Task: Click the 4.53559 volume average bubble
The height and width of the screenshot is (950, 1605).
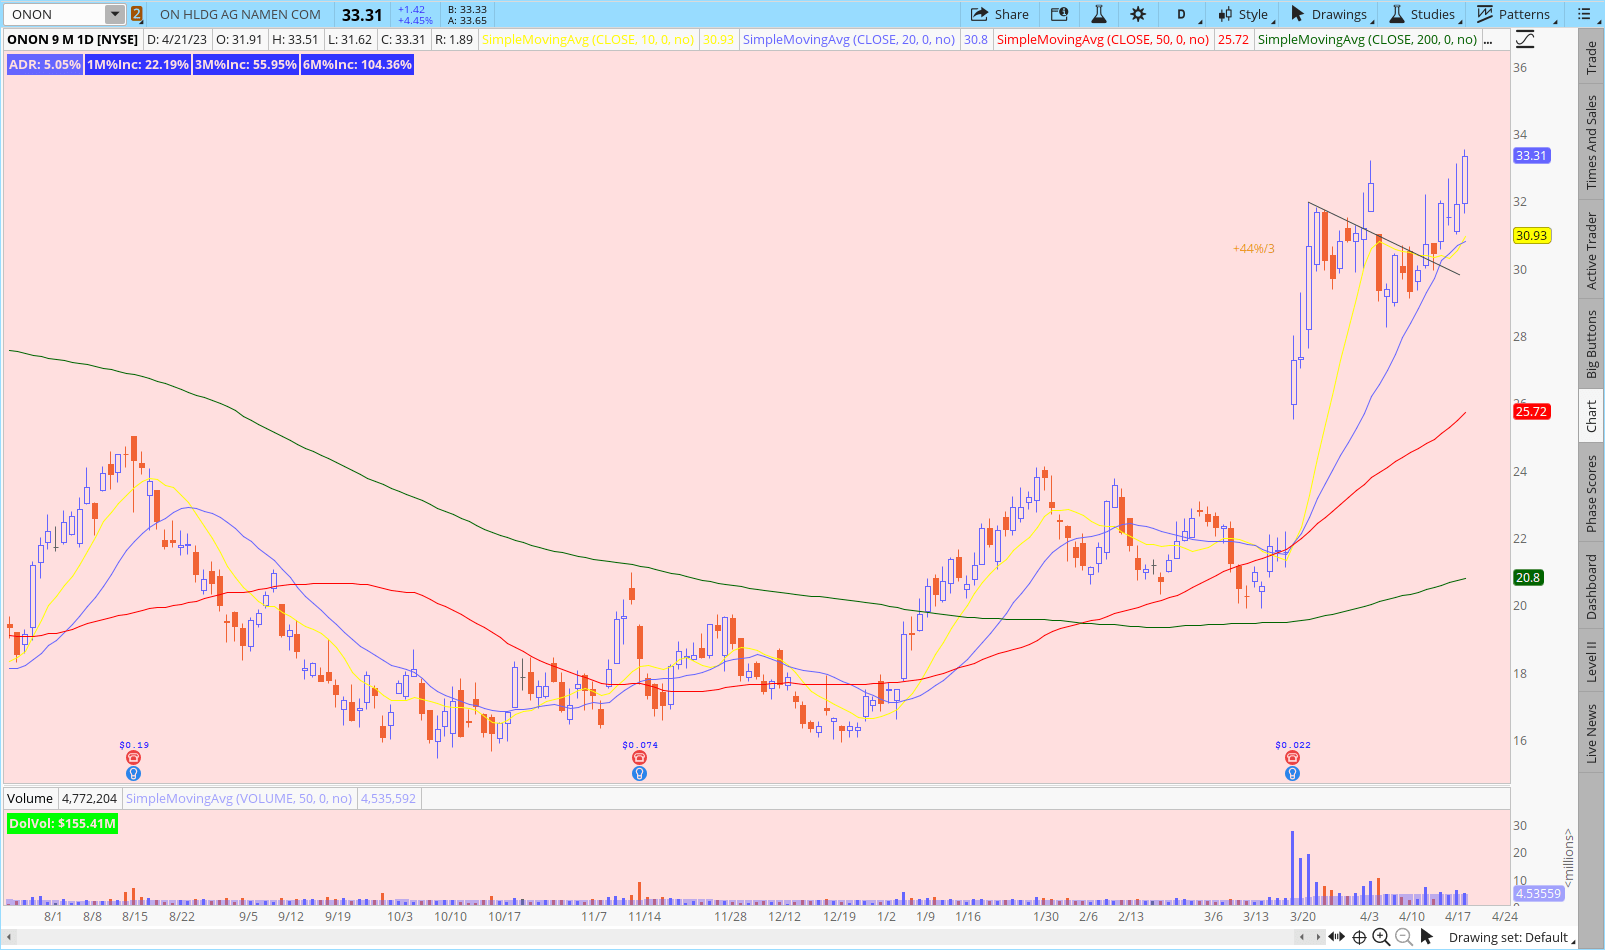Action: coord(1538,893)
